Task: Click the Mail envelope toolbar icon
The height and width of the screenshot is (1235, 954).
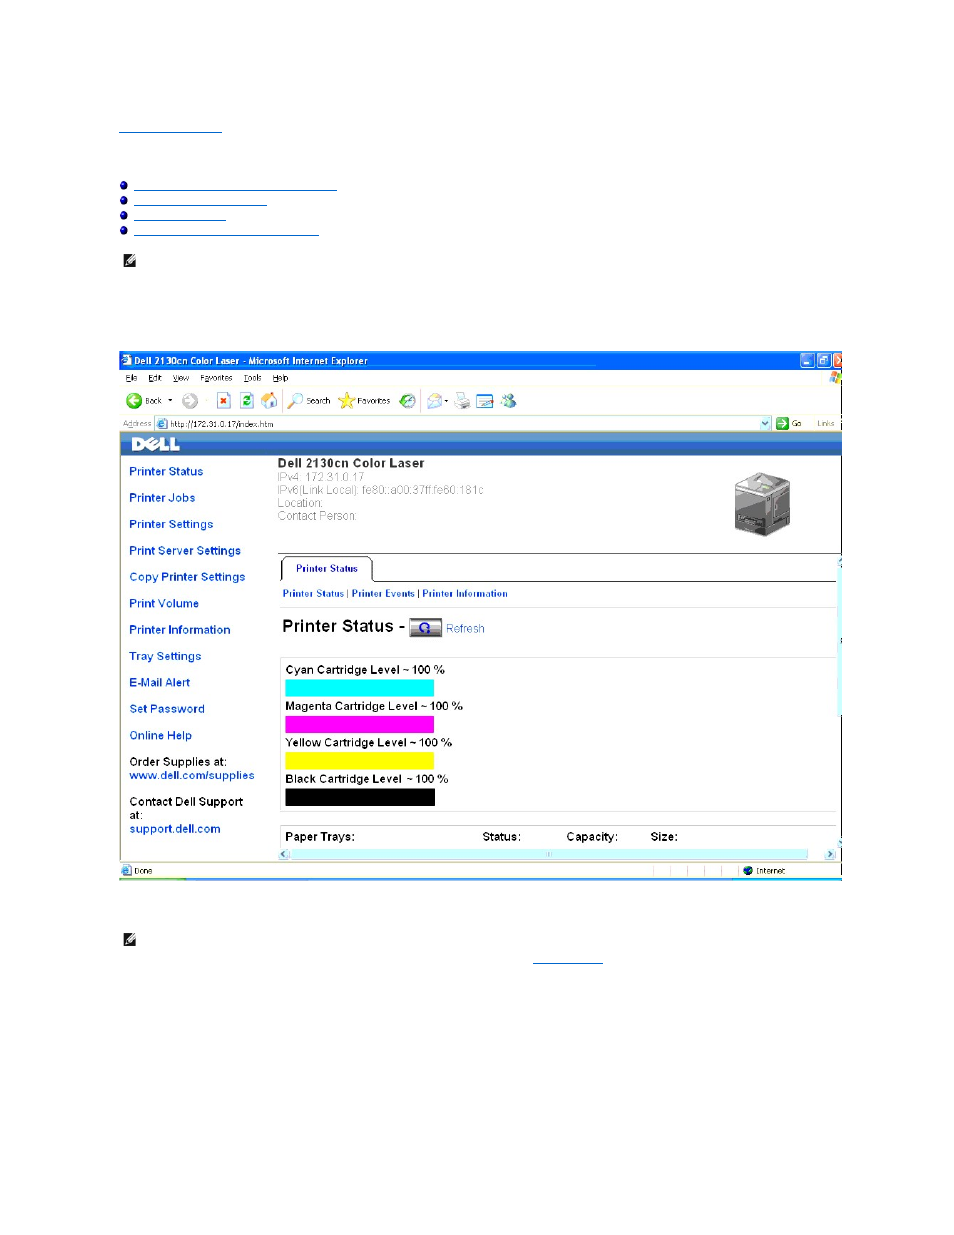Action: tap(434, 401)
